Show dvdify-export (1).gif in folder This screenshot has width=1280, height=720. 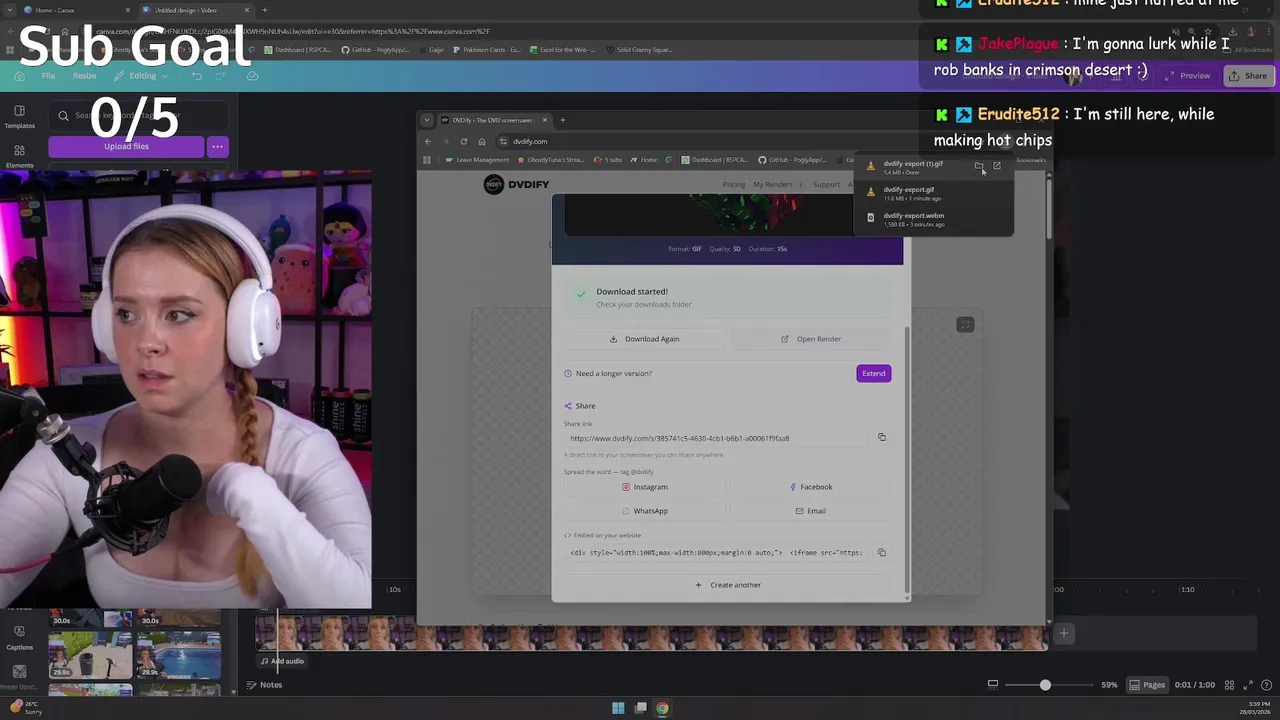[979, 166]
